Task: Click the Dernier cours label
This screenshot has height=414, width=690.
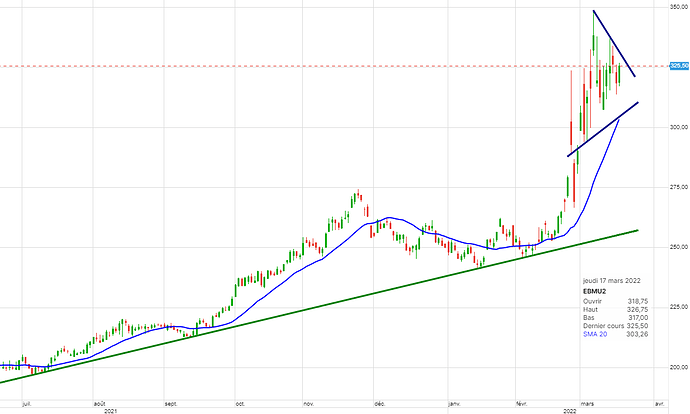Action: coord(603,326)
